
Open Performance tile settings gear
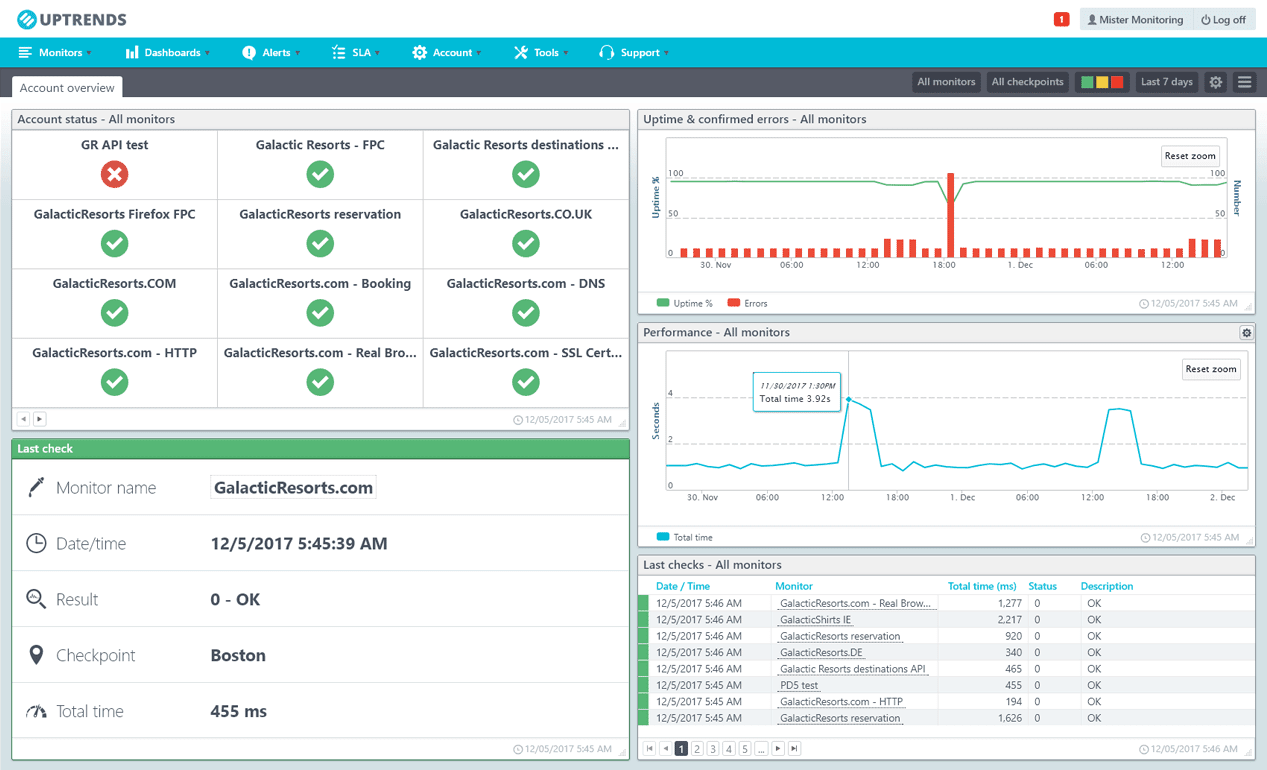point(1246,332)
